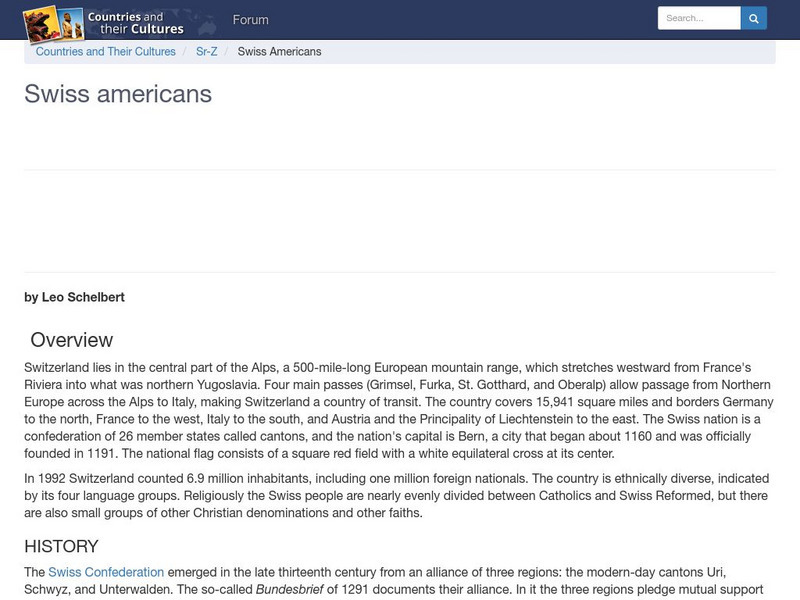Click the site logo picture in navbar
This screenshot has height=600, width=800.
coord(53,20)
